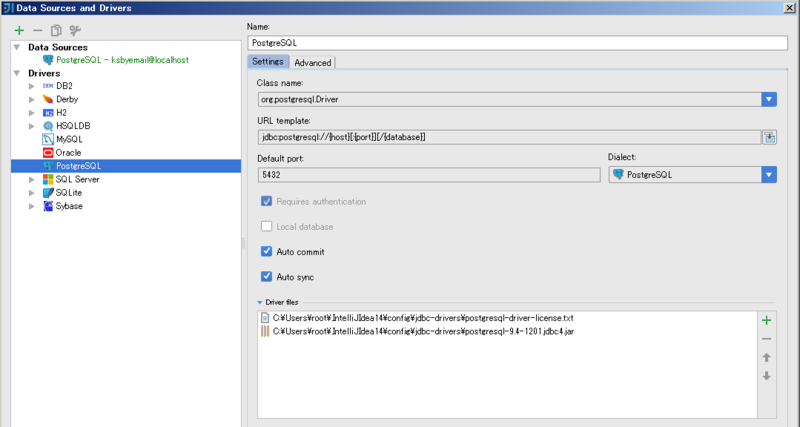Click the Default port field
The width and height of the screenshot is (800, 427).
tap(429, 174)
